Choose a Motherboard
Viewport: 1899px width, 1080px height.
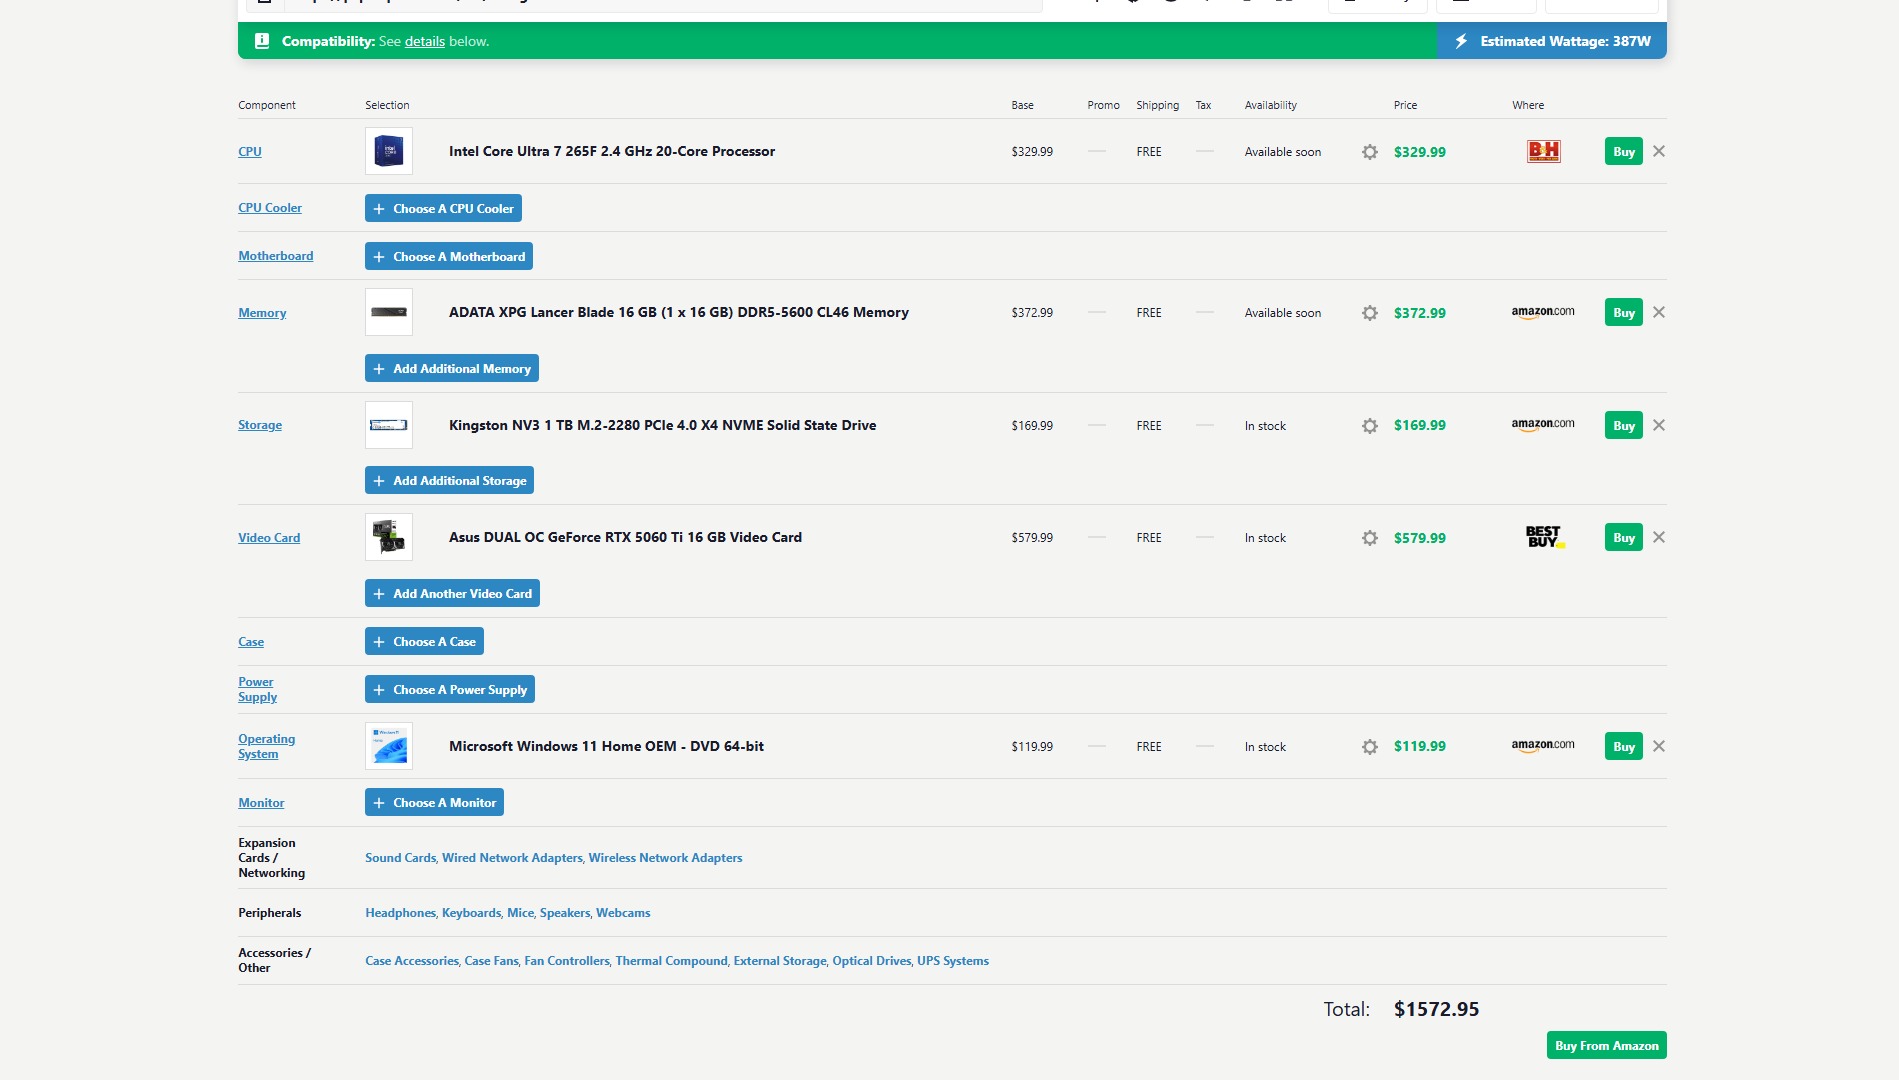[x=449, y=256]
